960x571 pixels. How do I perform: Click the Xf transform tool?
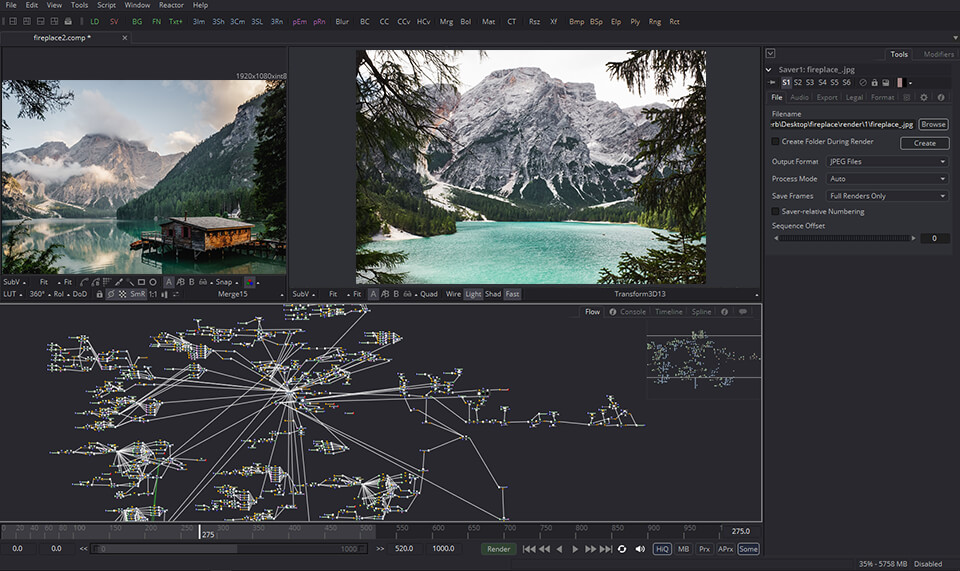tap(554, 21)
